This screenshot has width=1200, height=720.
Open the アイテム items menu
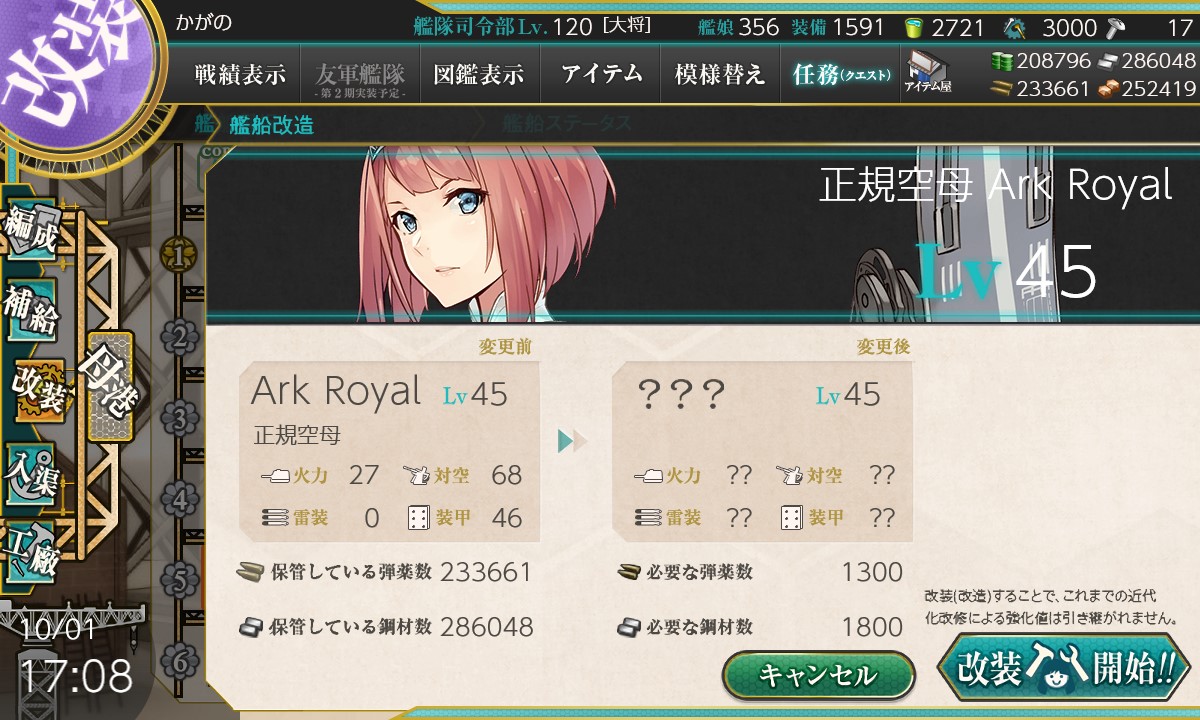601,74
